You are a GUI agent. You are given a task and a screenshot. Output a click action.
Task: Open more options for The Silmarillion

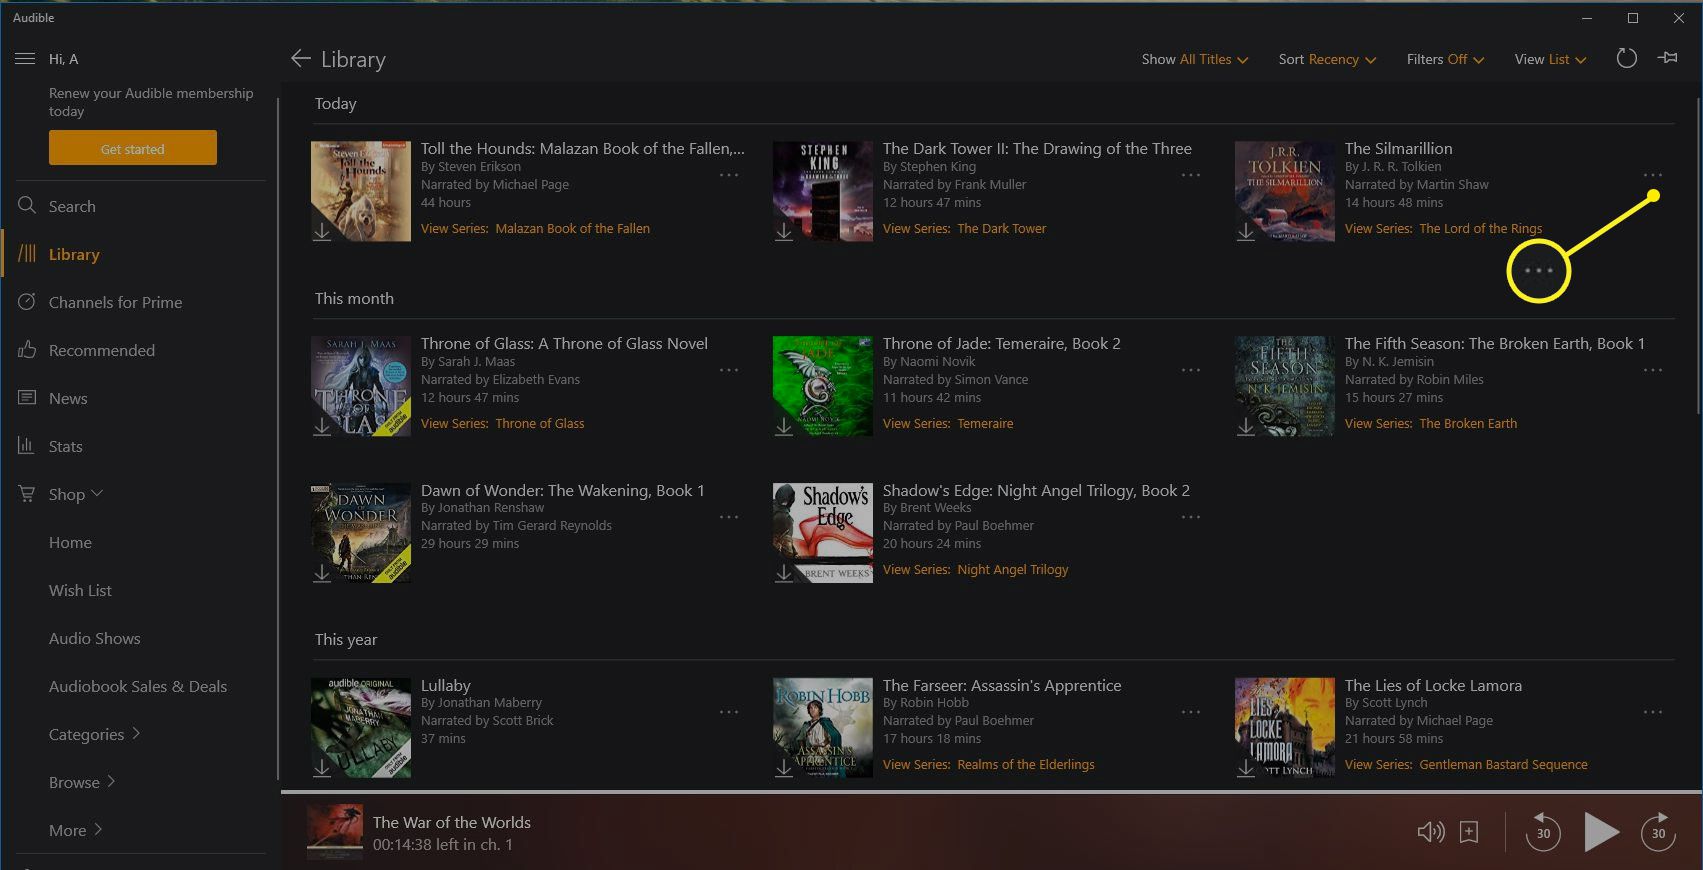tap(1653, 175)
